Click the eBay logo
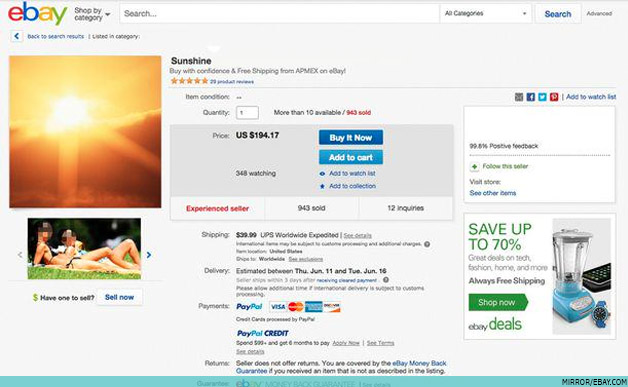Screen dimensions: 628x387 click(38, 13)
